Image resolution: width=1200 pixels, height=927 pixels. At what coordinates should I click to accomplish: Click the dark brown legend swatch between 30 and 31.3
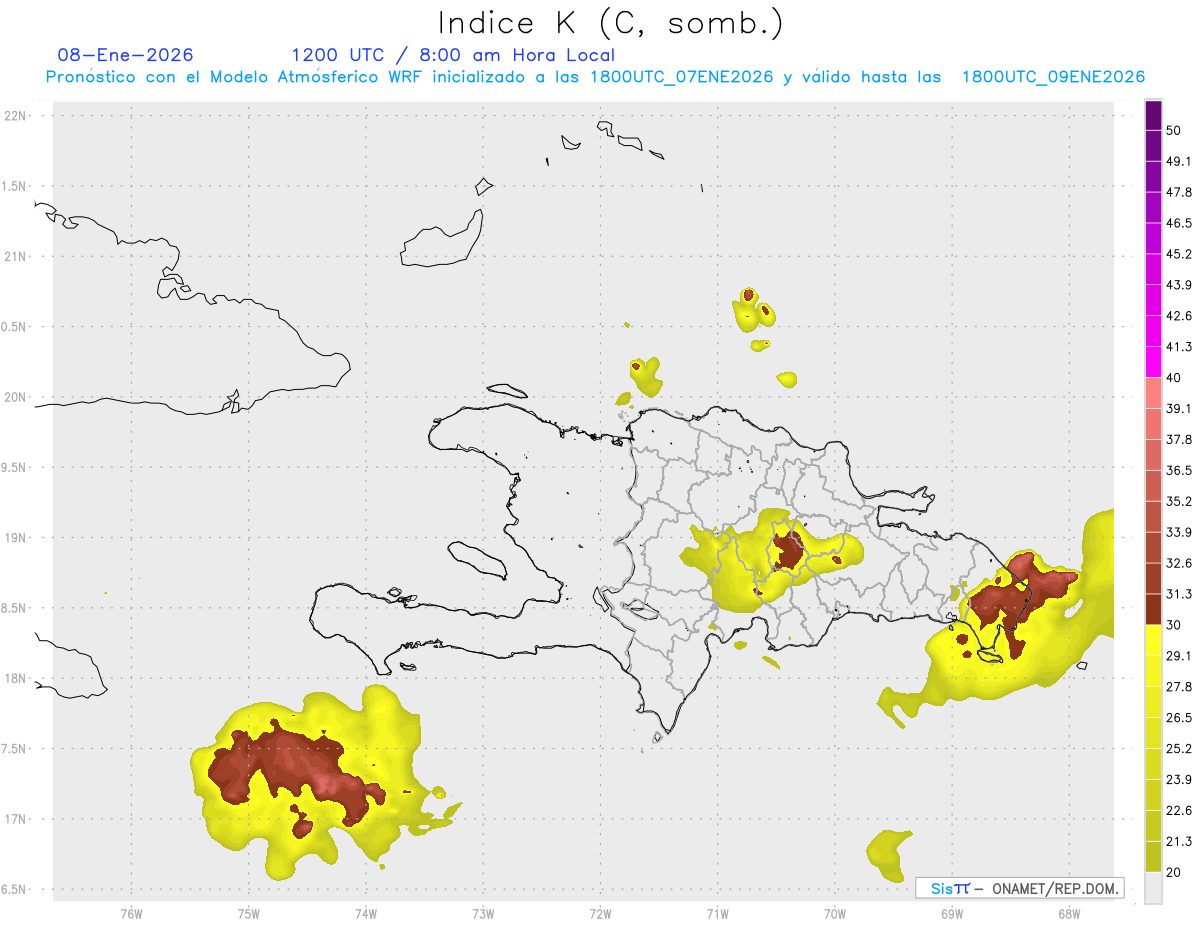[1153, 609]
